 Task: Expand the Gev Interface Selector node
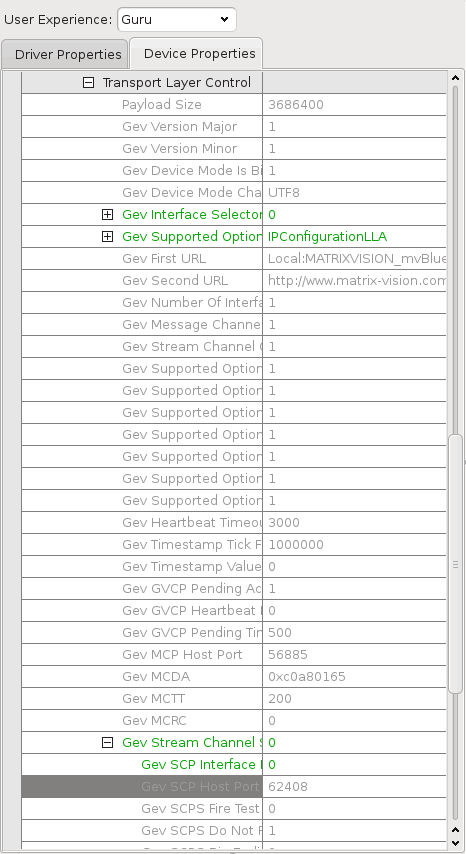tap(107, 215)
